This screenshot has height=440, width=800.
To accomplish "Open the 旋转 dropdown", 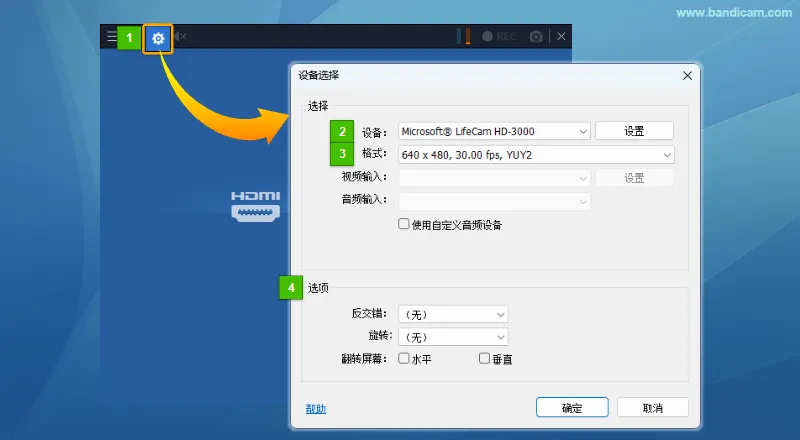I will pyautogui.click(x=453, y=337).
